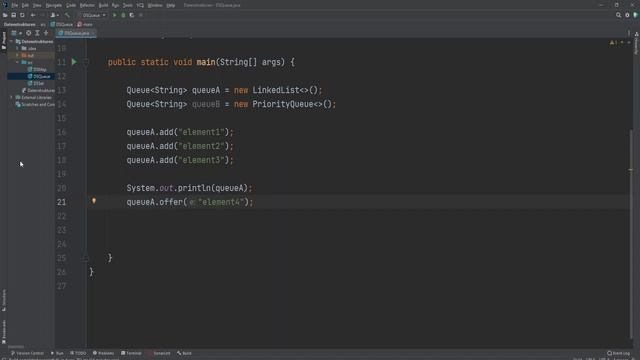Collapse the src folder node

(x=18, y=62)
